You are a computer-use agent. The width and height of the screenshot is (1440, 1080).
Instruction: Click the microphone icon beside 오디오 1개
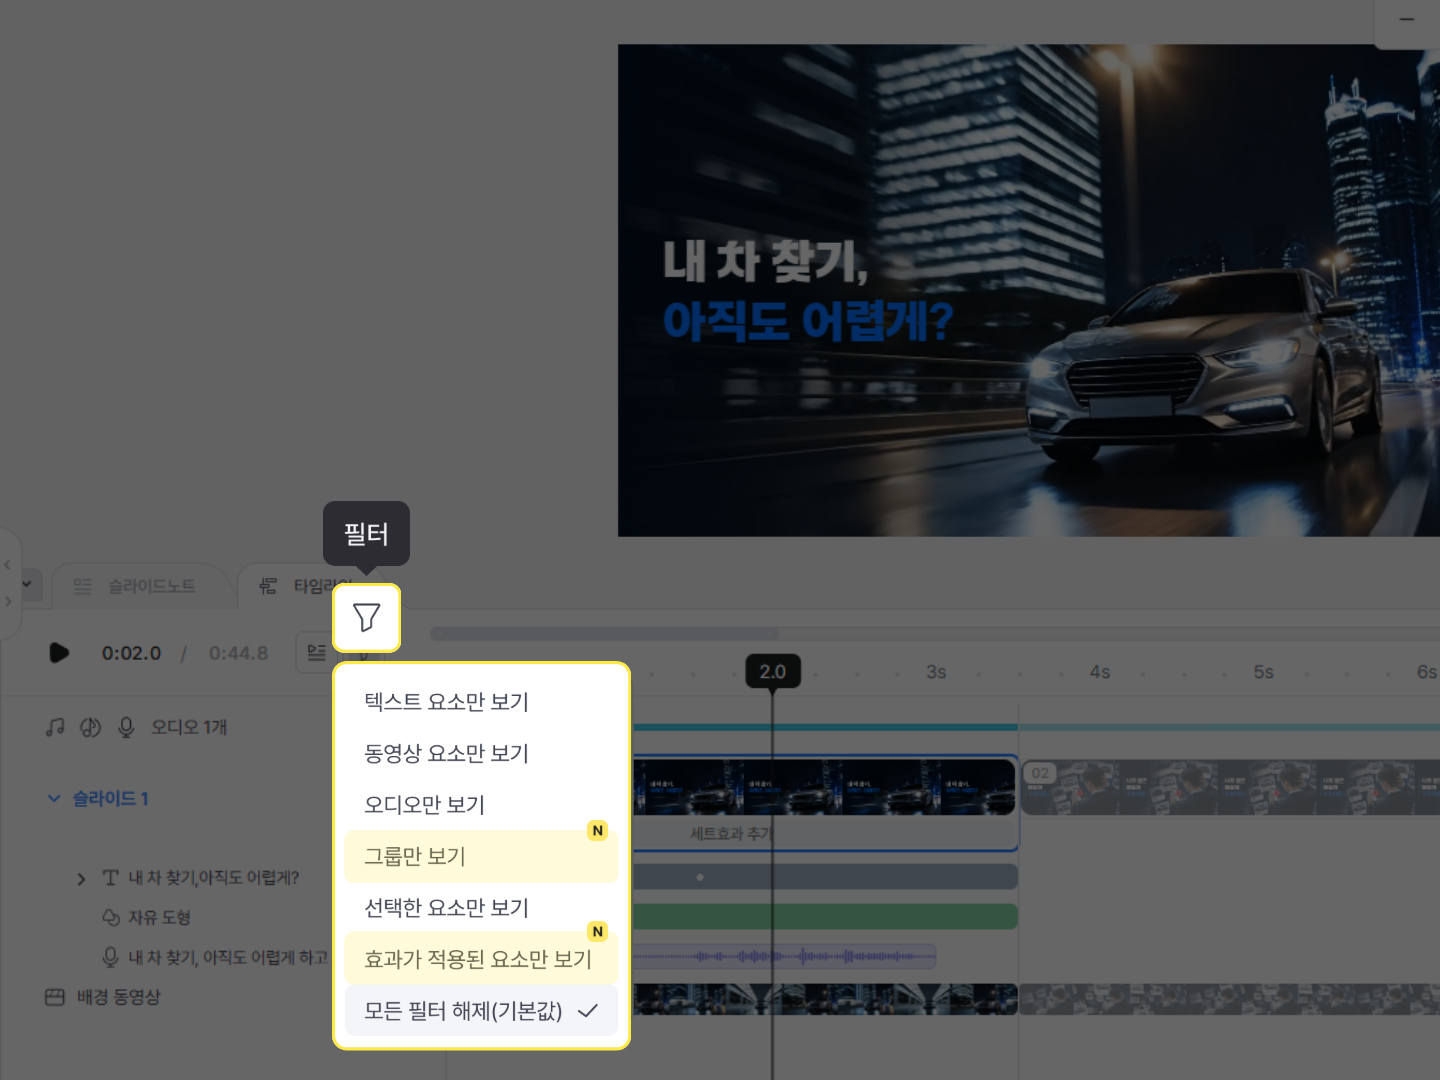point(126,727)
